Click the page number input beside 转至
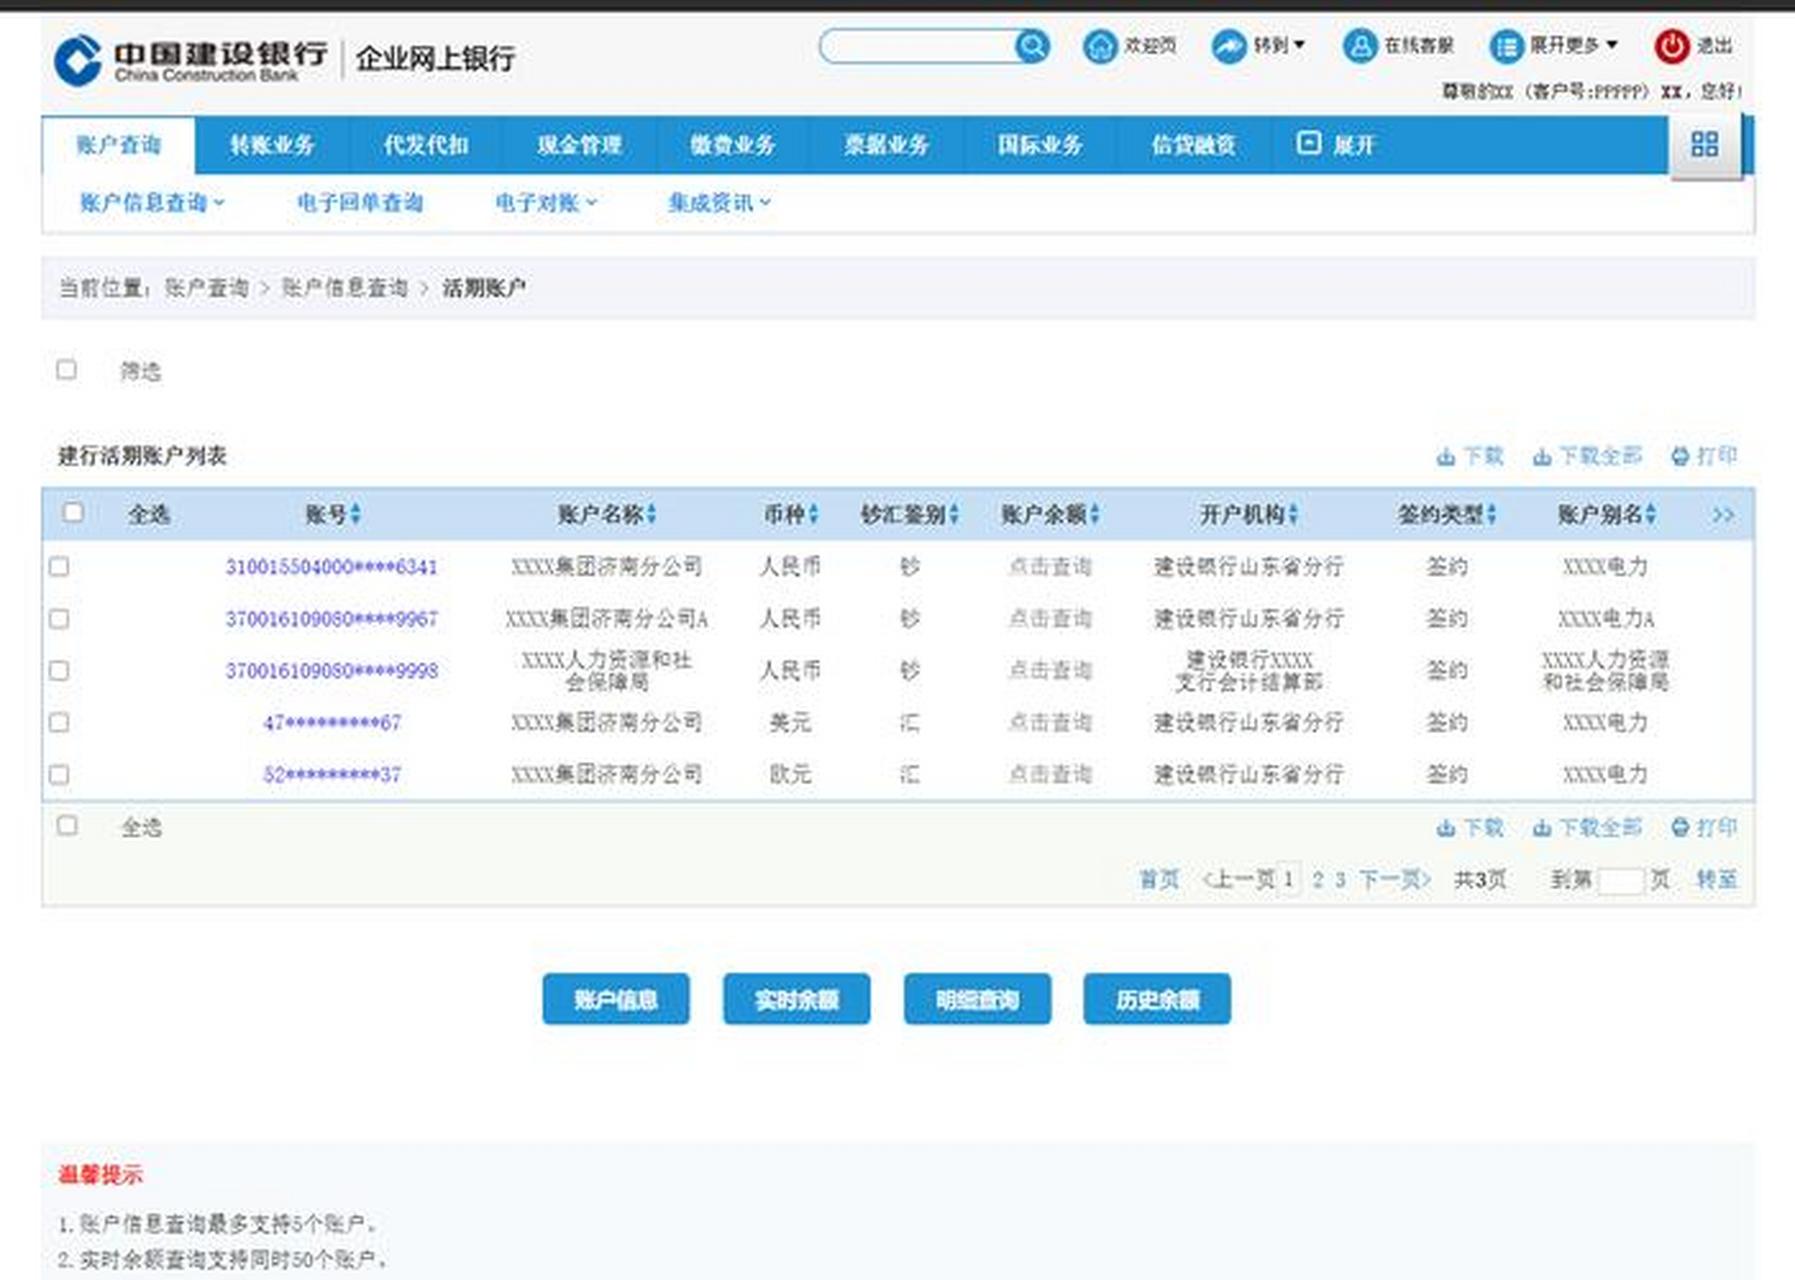This screenshot has height=1280, width=1795. click(x=1622, y=881)
